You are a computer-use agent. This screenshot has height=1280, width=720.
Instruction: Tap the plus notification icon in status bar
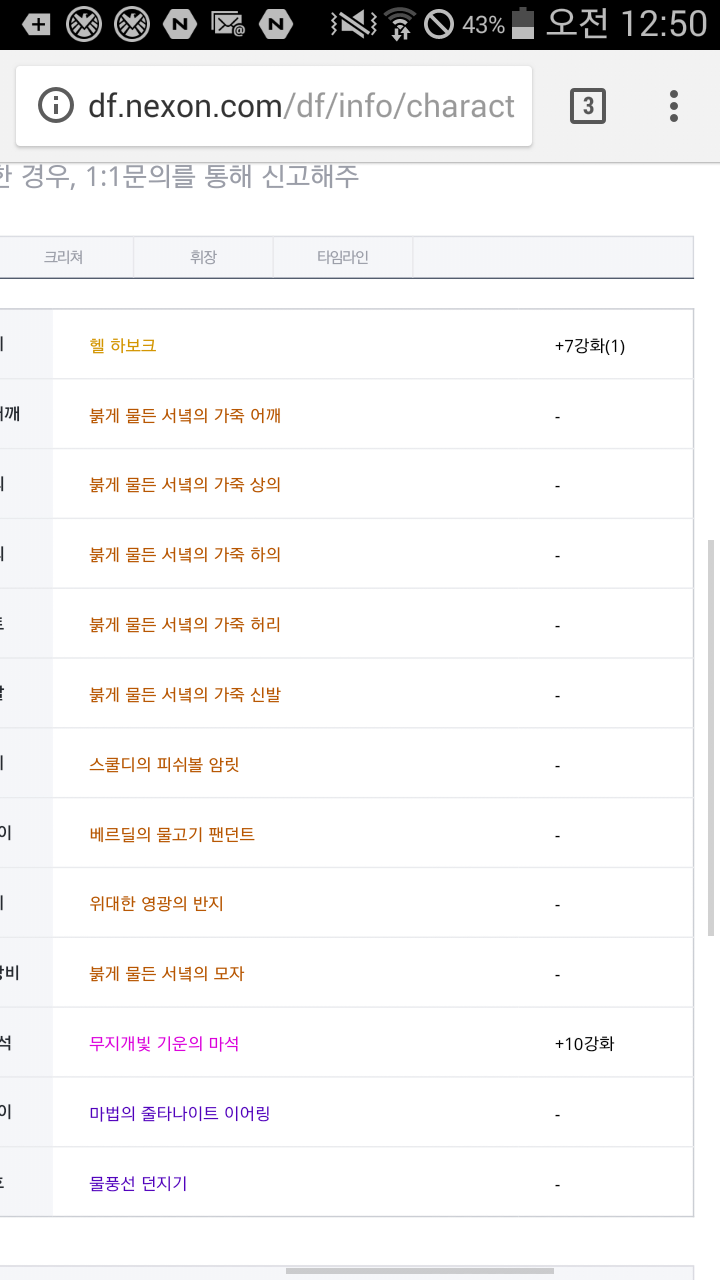pyautogui.click(x=37, y=23)
